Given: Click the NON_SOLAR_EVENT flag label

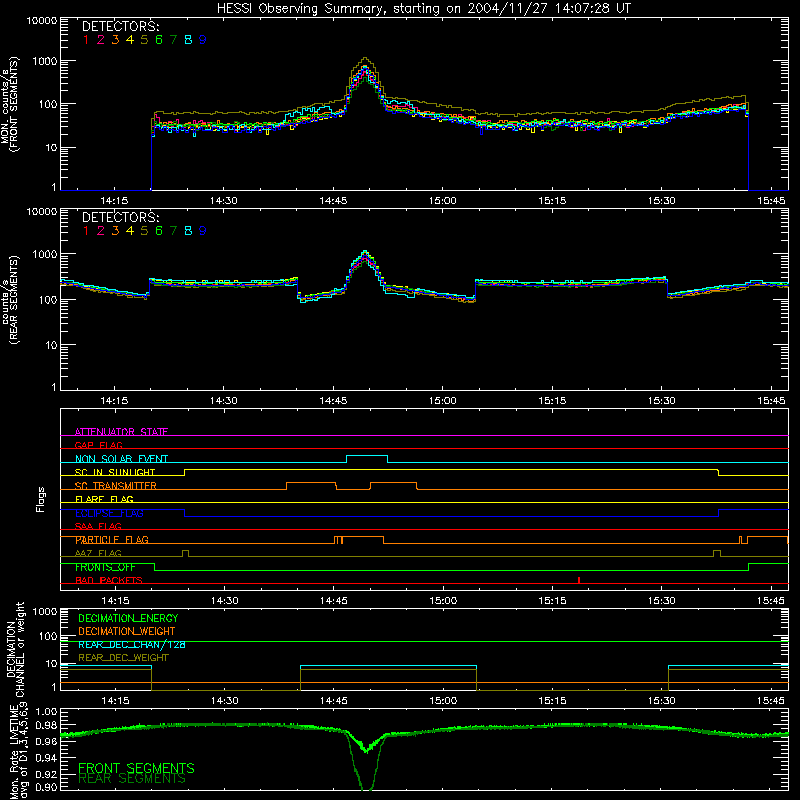Looking at the screenshot, I should pos(121,459).
